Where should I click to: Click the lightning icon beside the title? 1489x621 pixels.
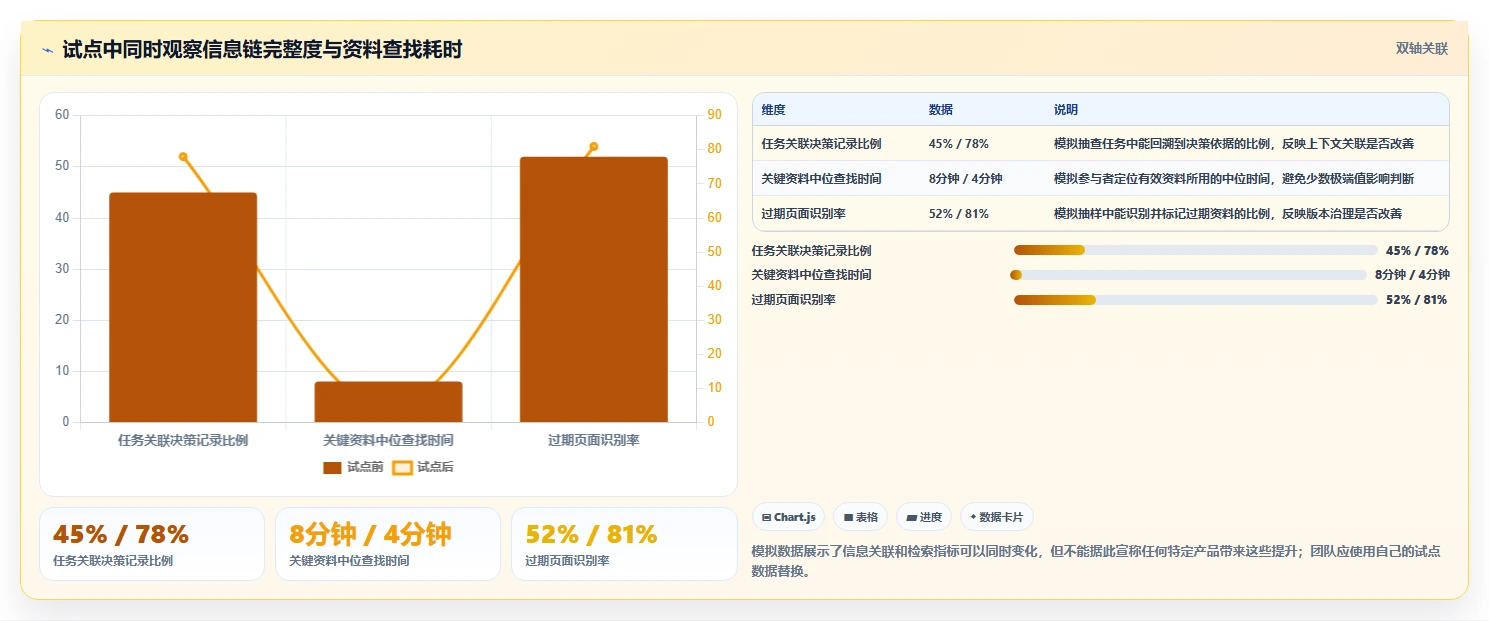point(47,50)
